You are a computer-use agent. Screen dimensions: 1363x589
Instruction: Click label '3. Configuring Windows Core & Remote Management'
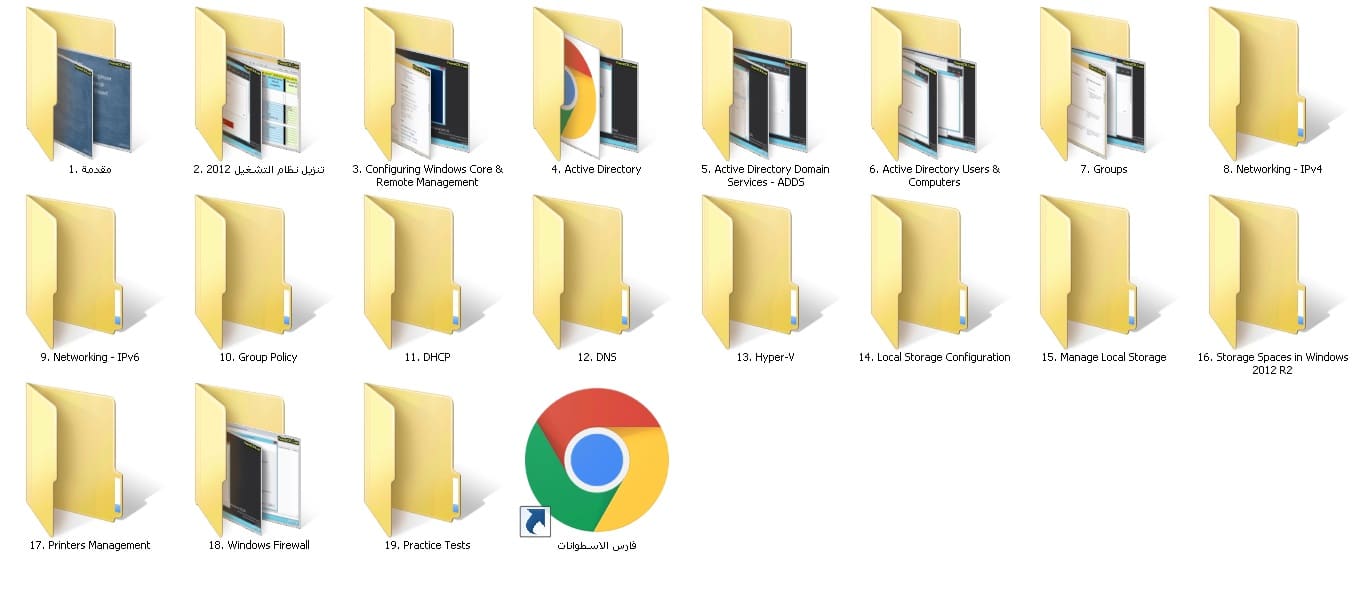(428, 176)
